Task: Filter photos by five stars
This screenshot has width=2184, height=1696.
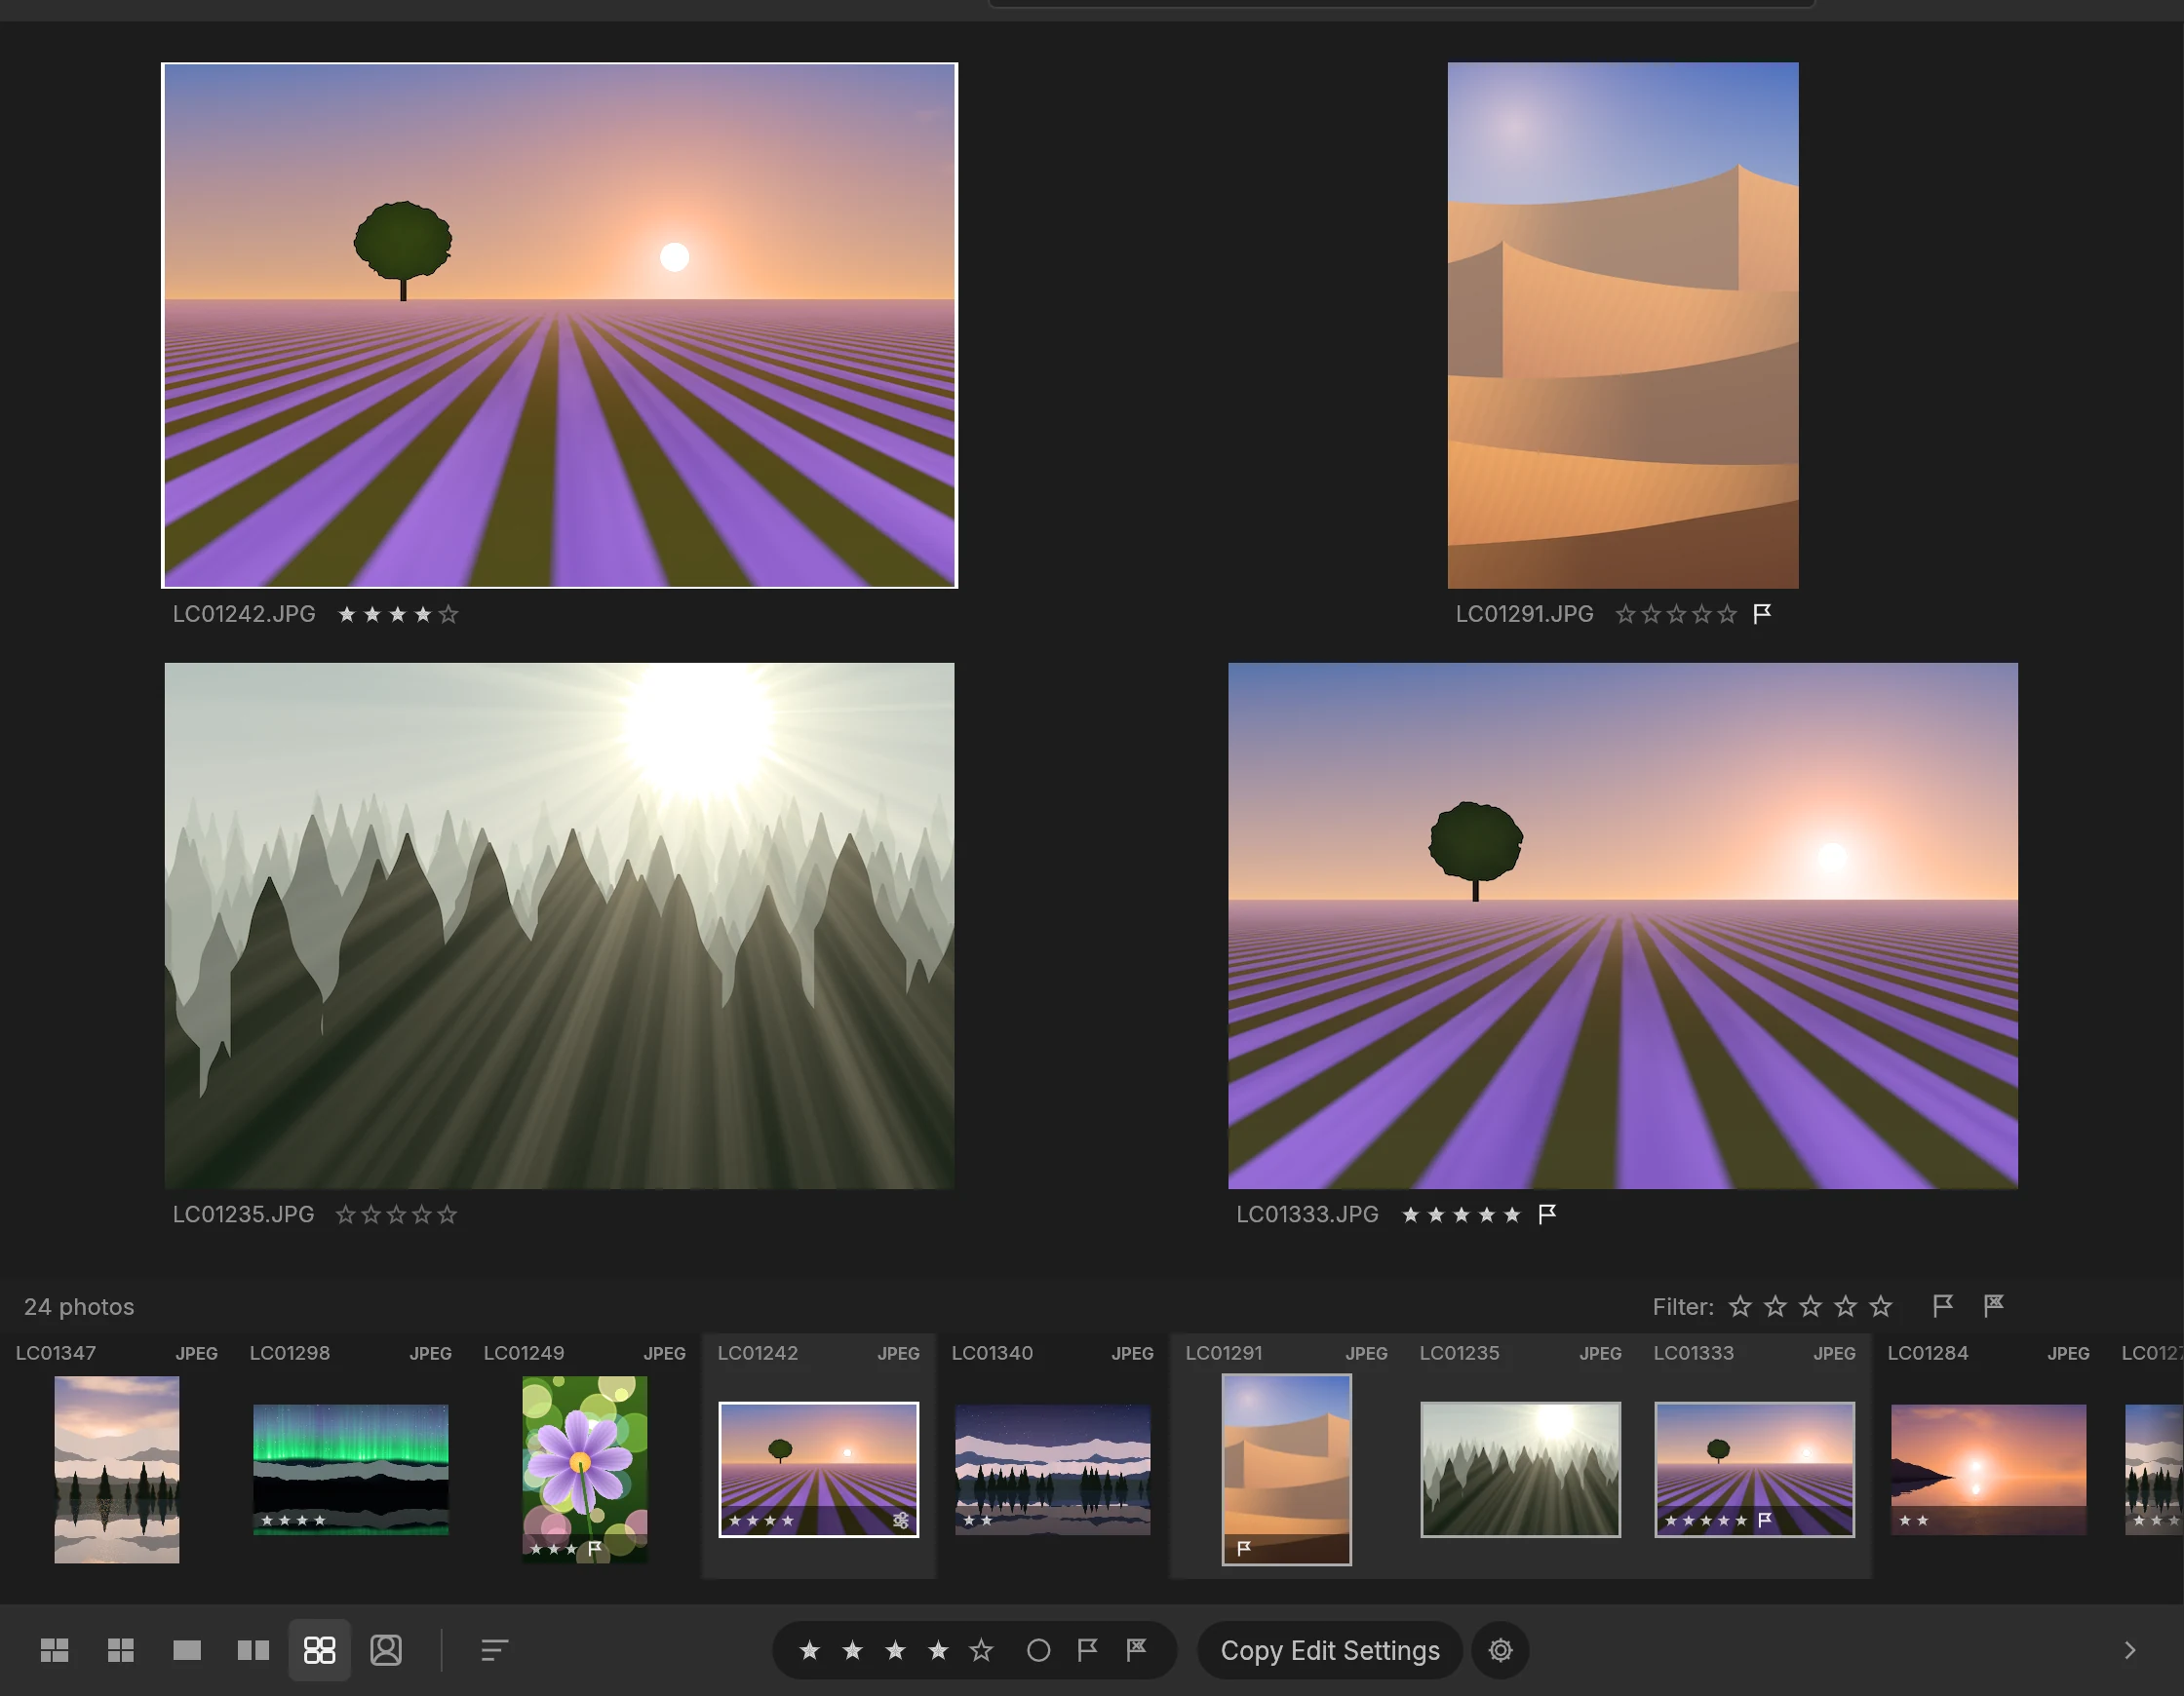Action: click(1881, 1306)
